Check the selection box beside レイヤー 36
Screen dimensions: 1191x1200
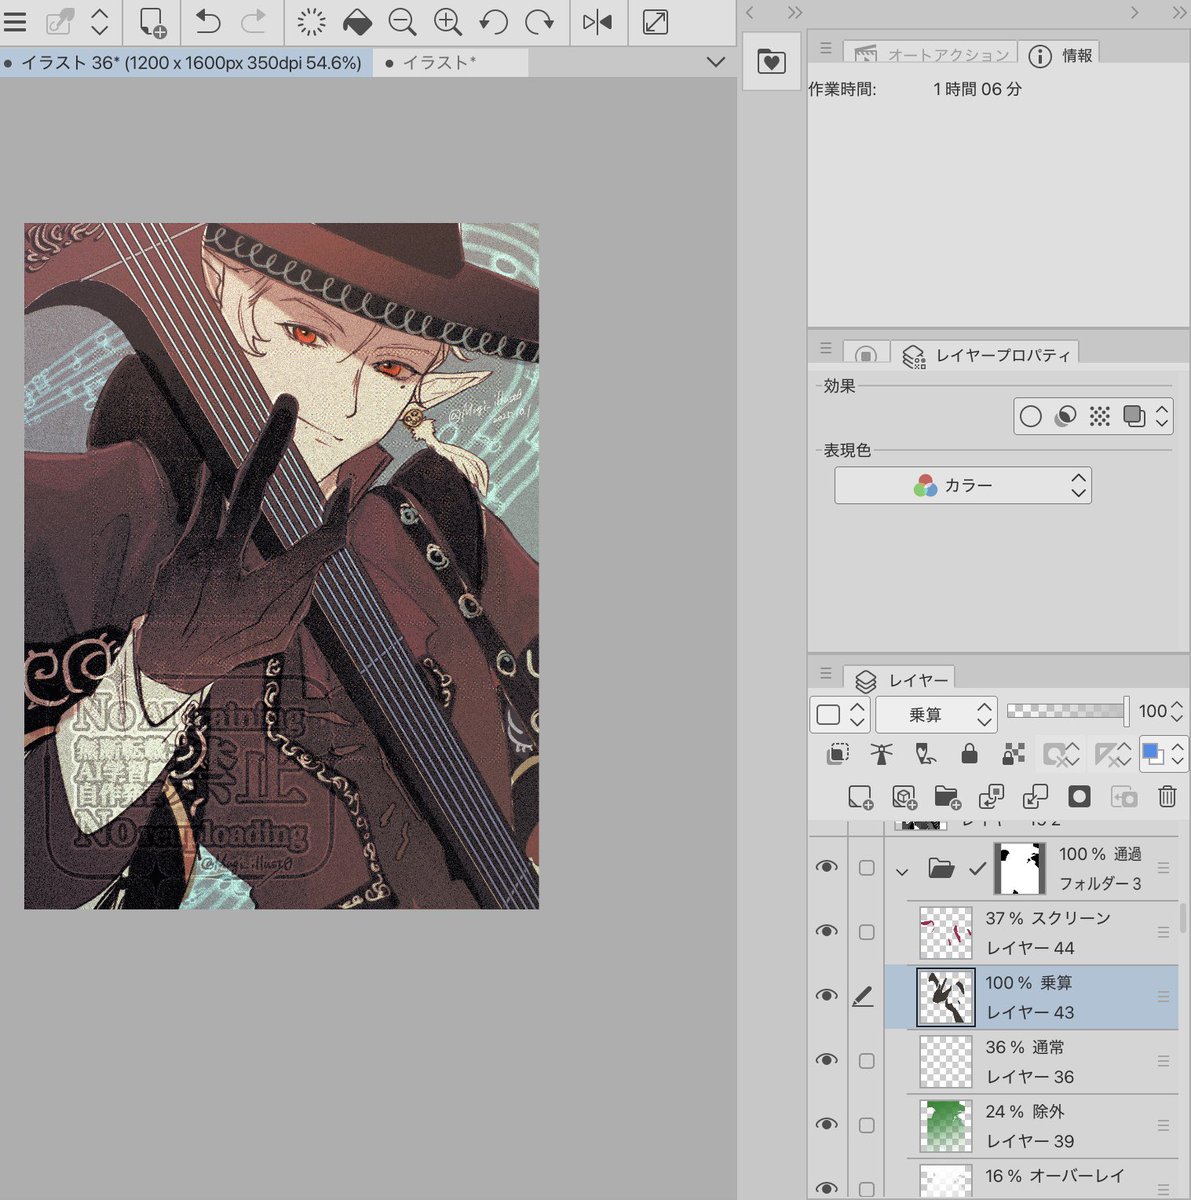point(866,1060)
